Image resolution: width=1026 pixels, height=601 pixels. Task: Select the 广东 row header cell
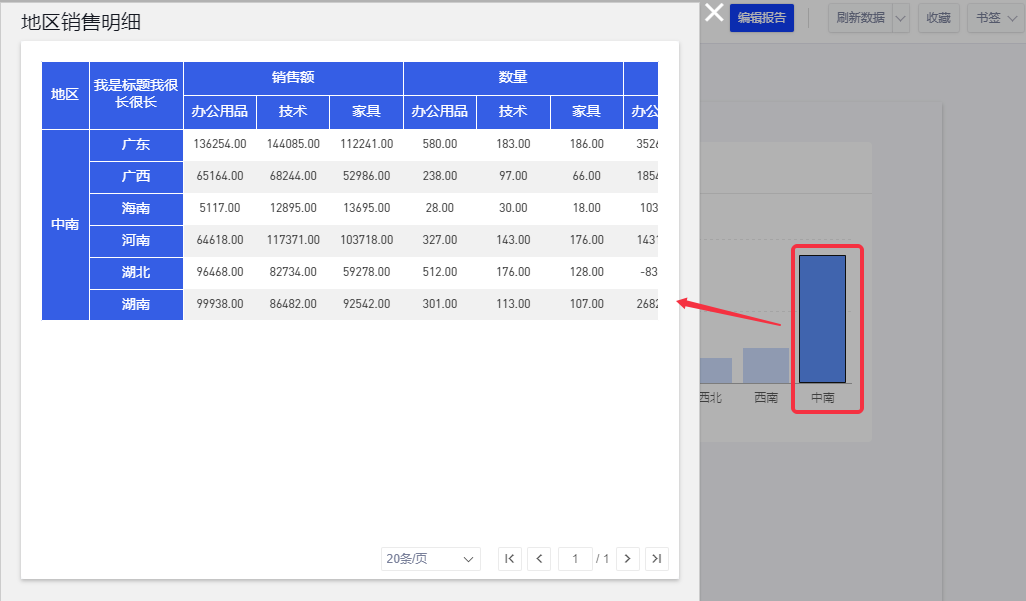click(136, 144)
